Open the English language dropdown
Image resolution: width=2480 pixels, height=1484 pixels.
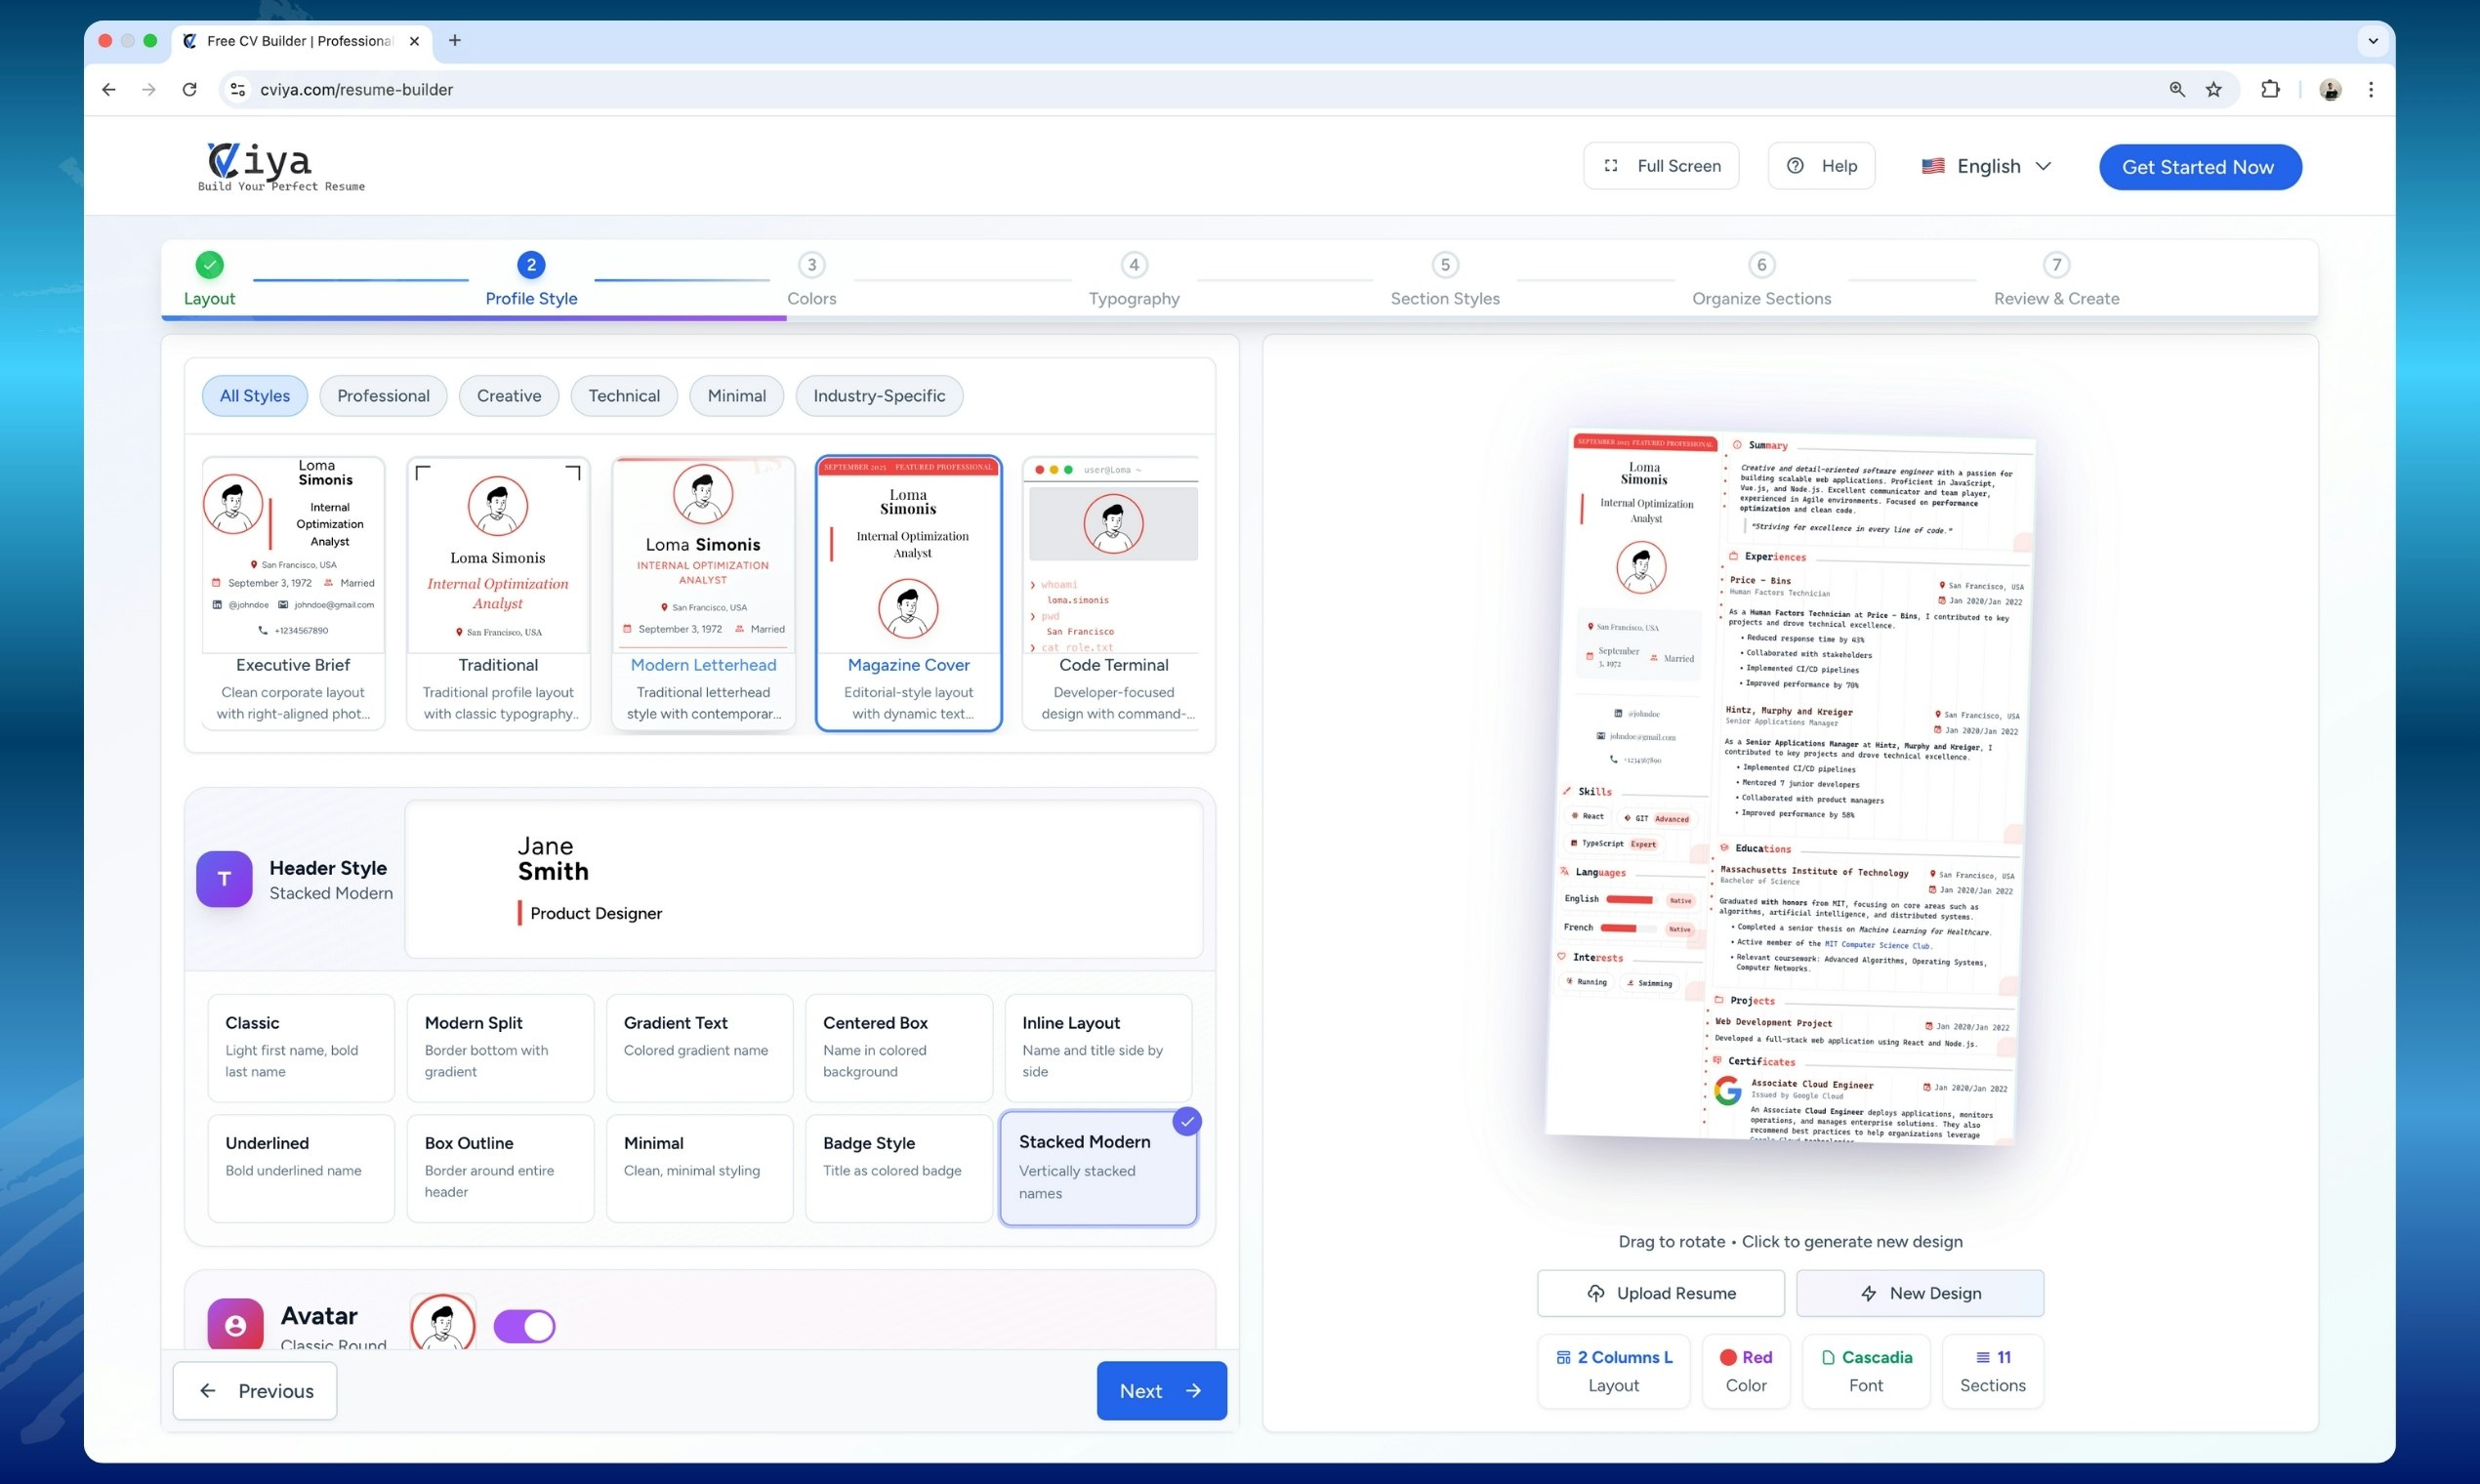pos(1986,166)
